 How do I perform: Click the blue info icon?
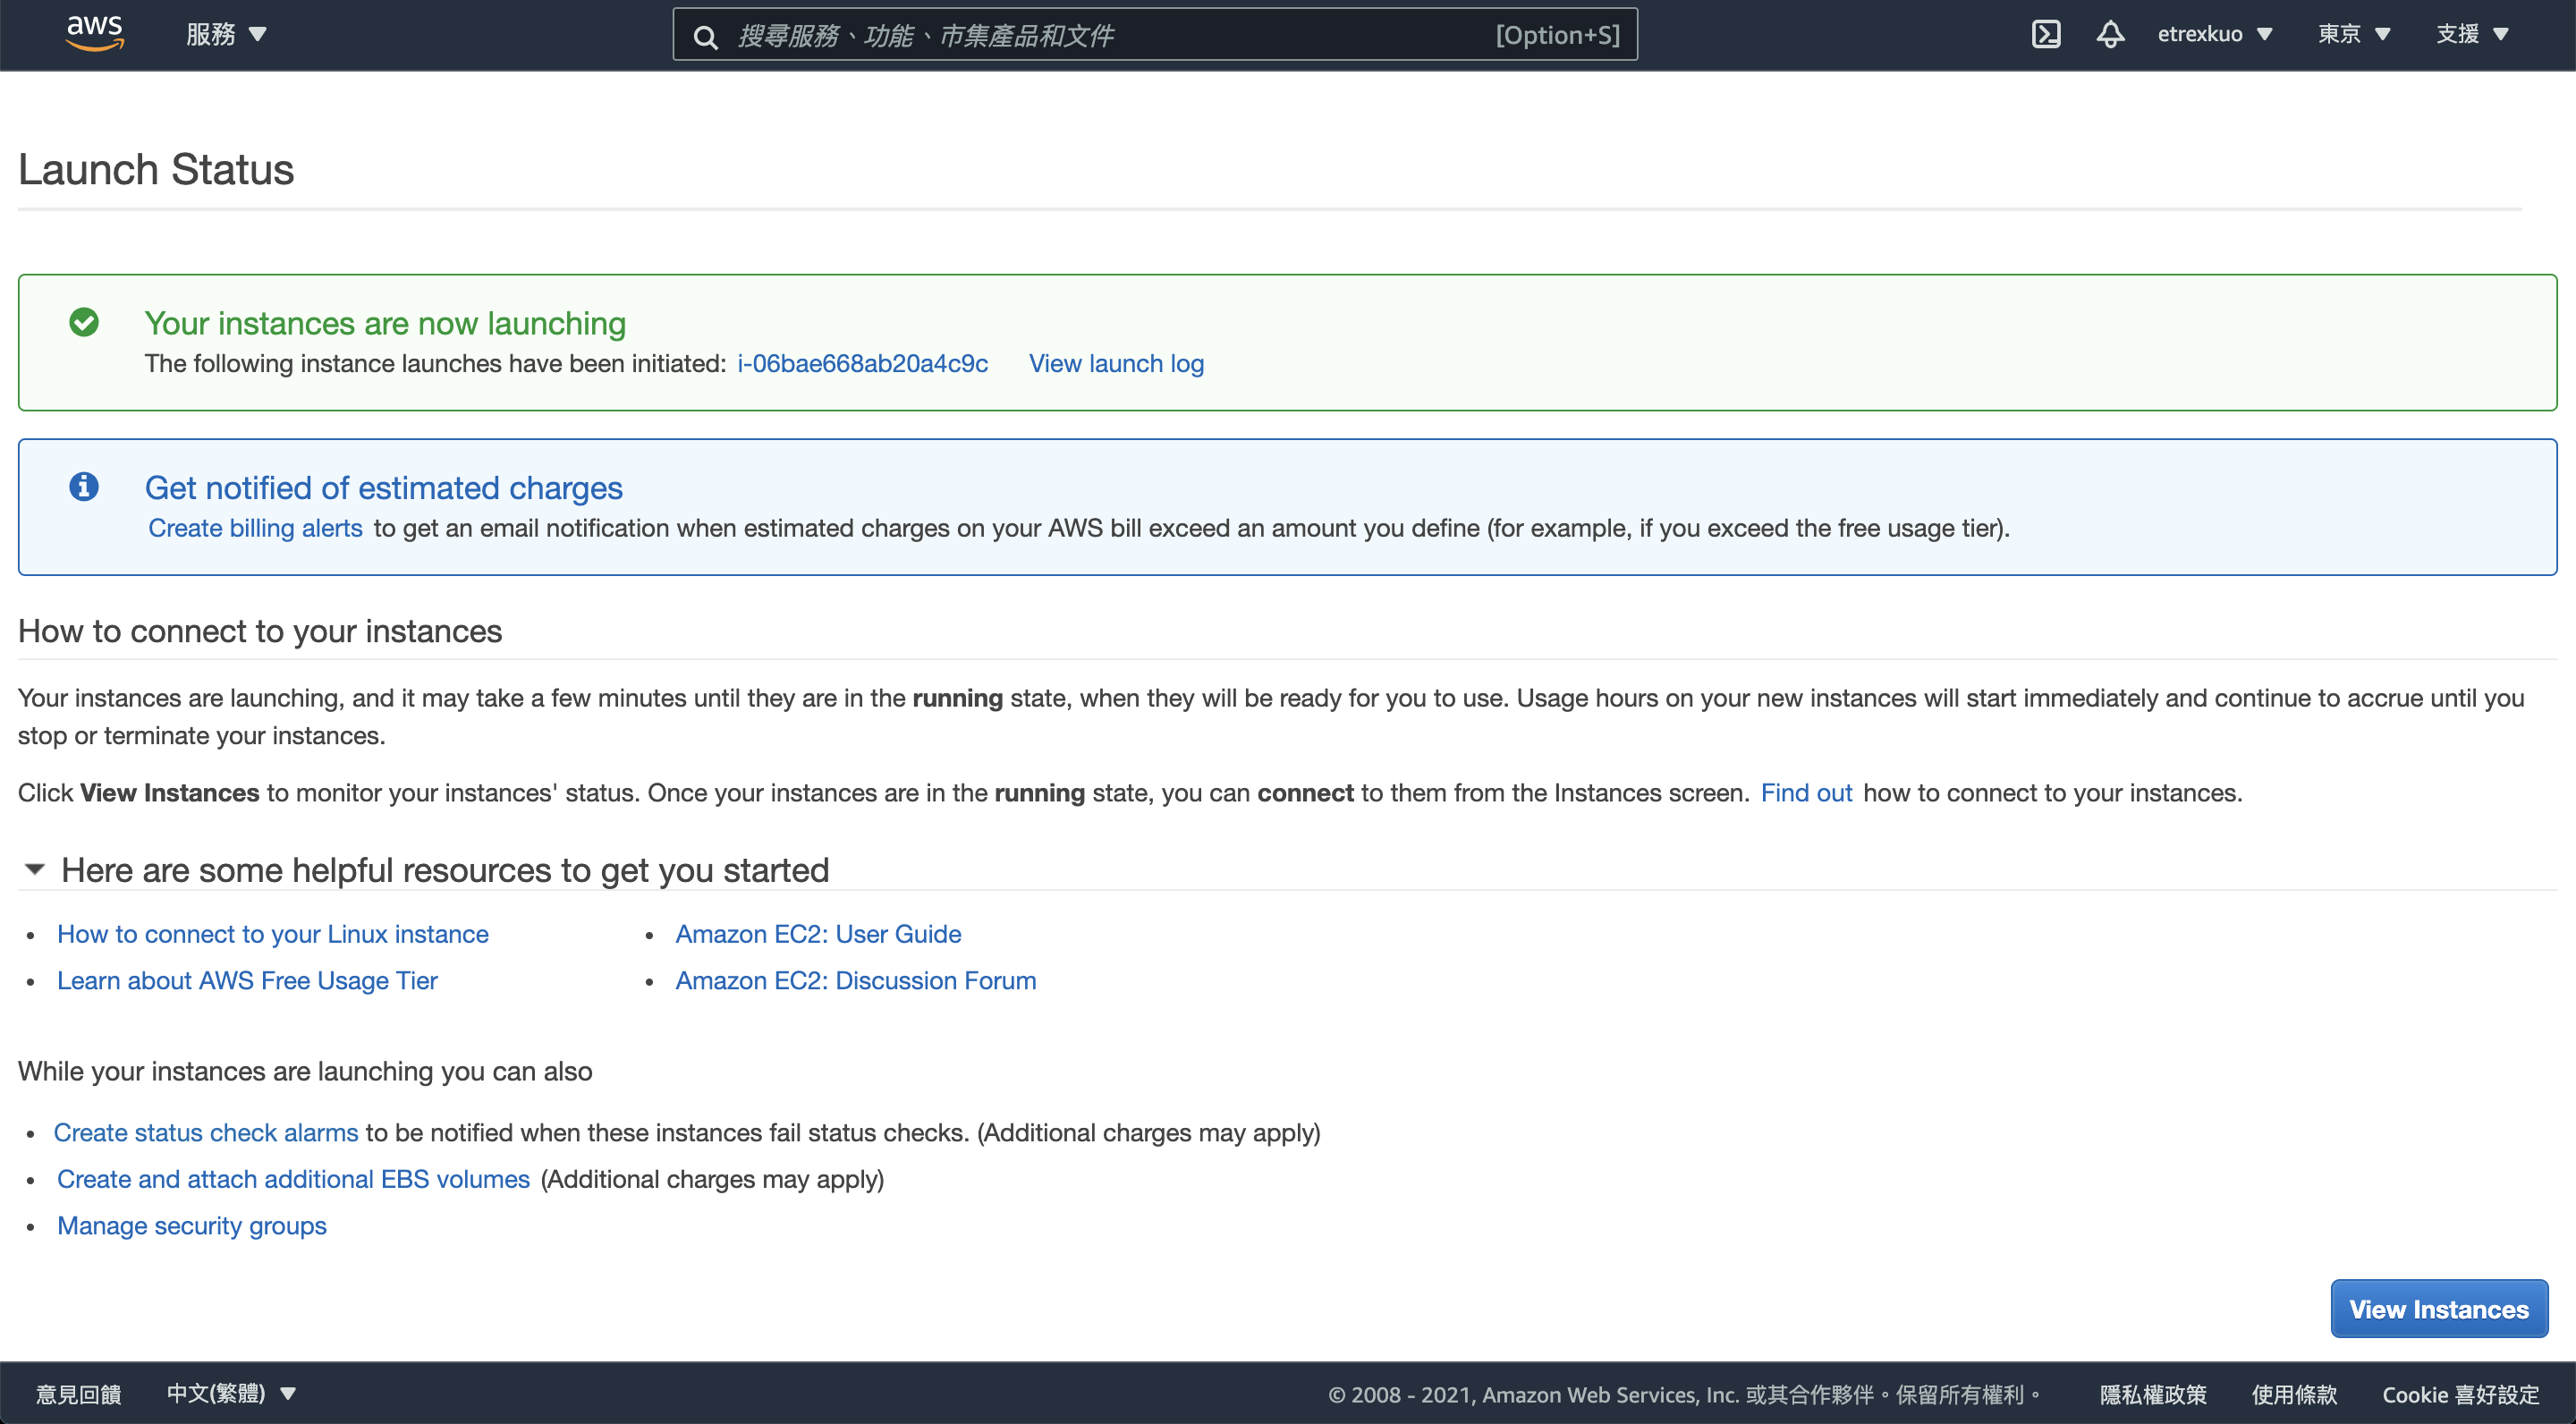(x=84, y=486)
